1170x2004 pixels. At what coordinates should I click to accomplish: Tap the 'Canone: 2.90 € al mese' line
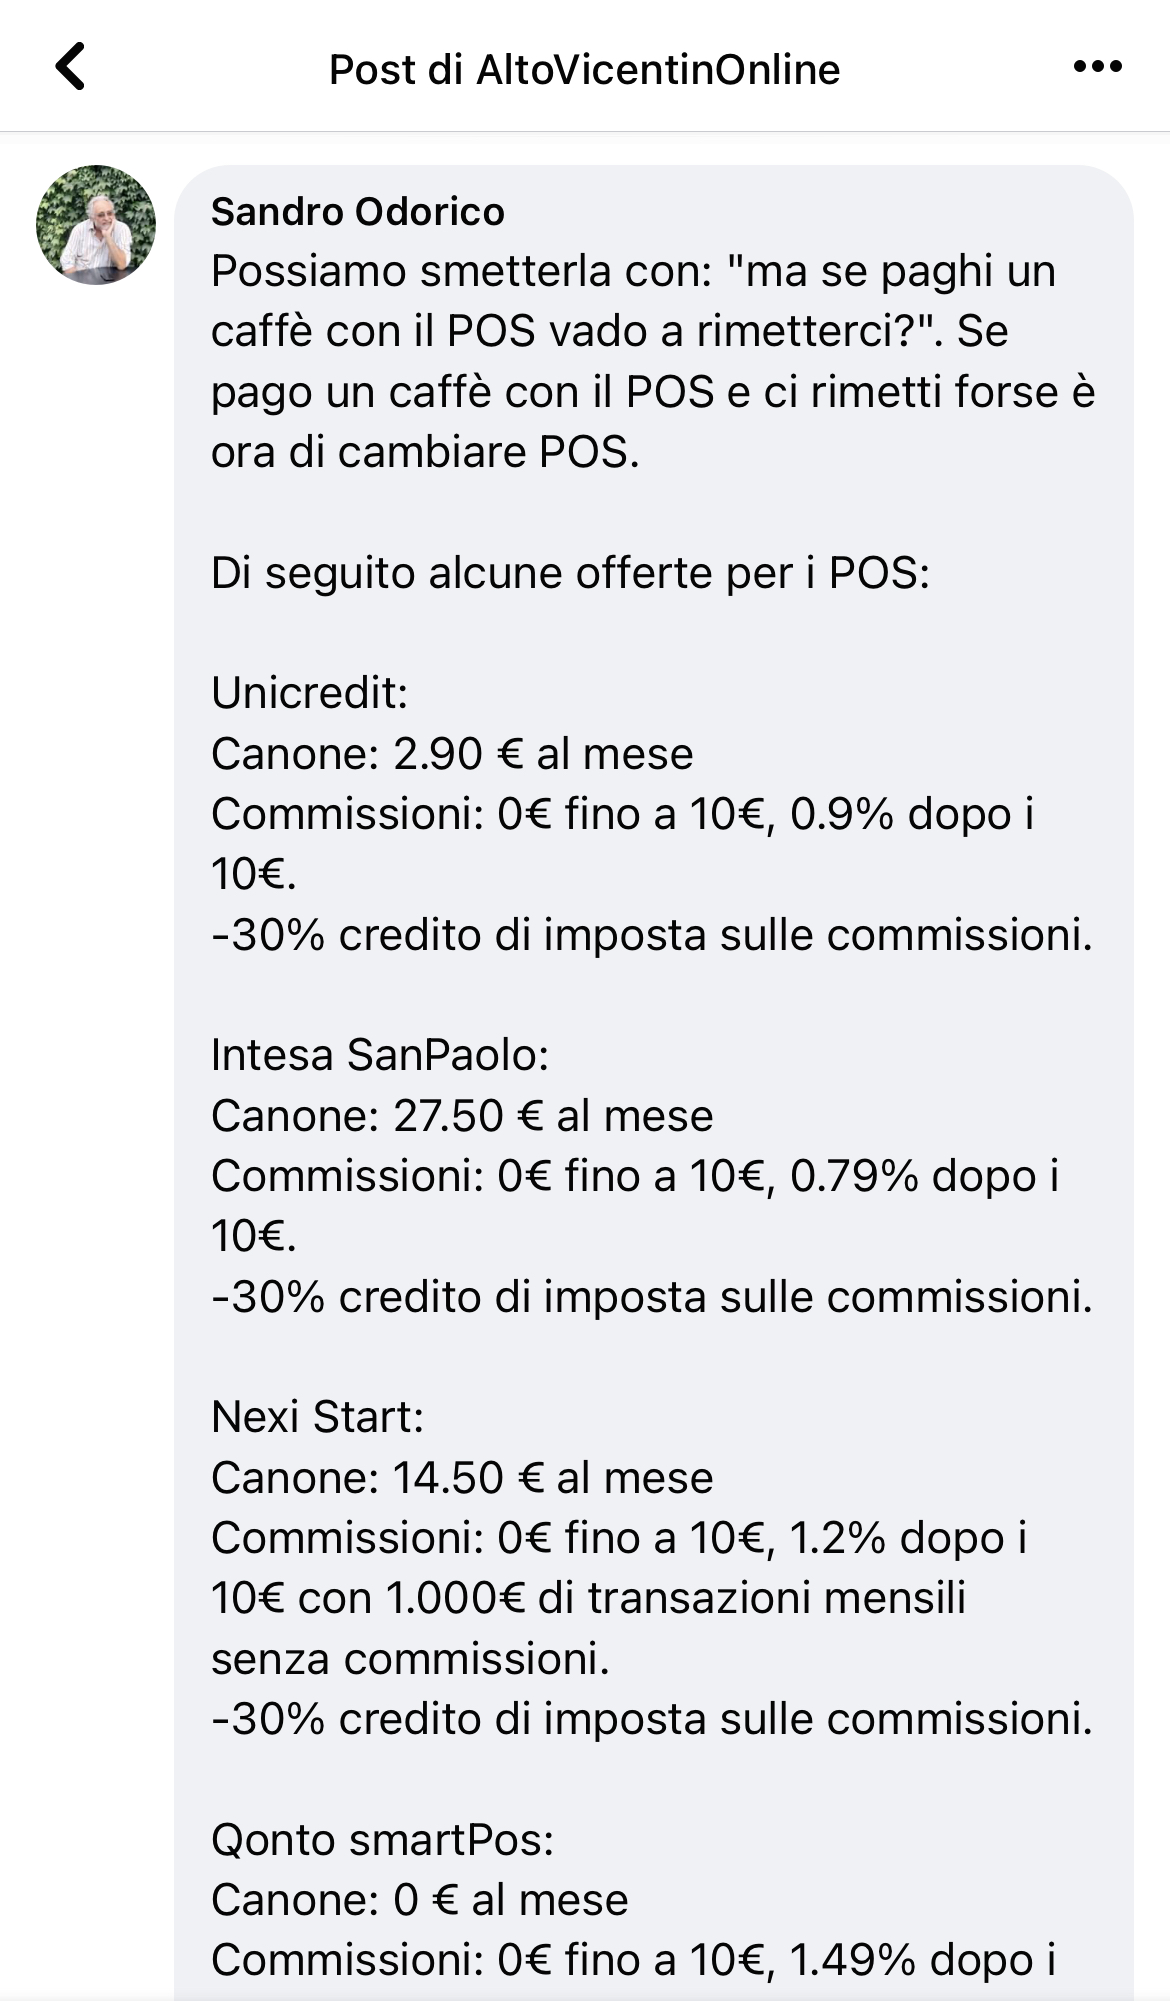coord(452,753)
